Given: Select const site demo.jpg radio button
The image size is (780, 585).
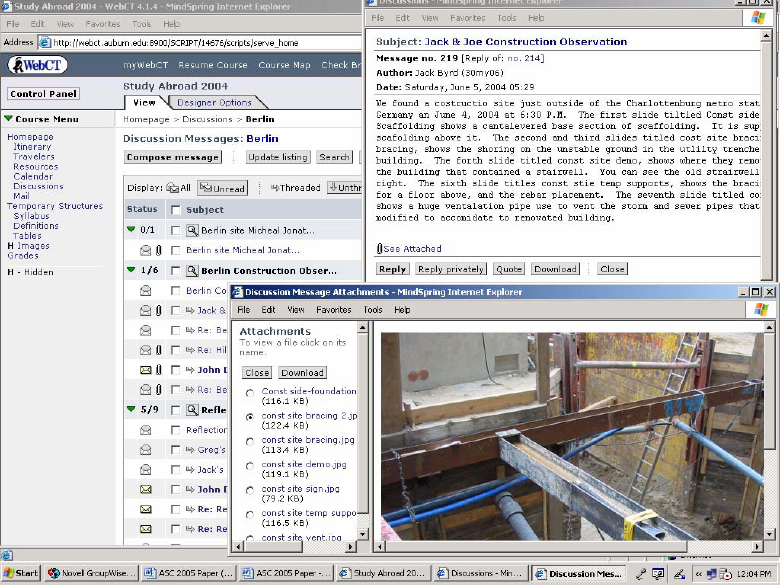Looking at the screenshot, I should [250, 466].
